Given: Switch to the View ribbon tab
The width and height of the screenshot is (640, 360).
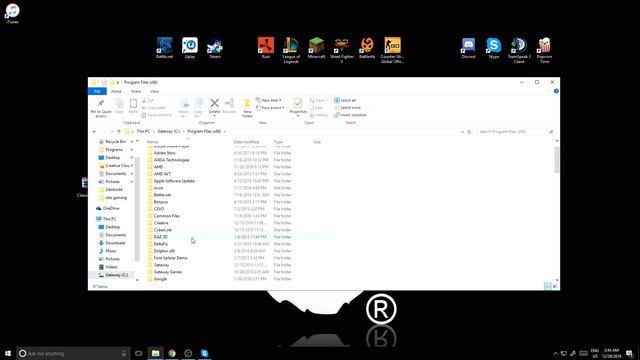Looking at the screenshot, I should coord(154,91).
